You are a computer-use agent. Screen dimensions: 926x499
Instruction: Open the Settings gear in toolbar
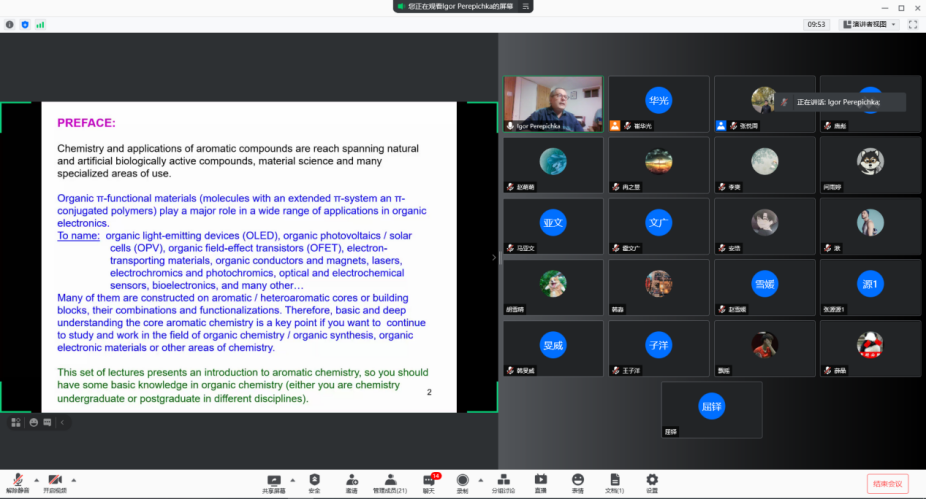pyautogui.click(x=652, y=481)
